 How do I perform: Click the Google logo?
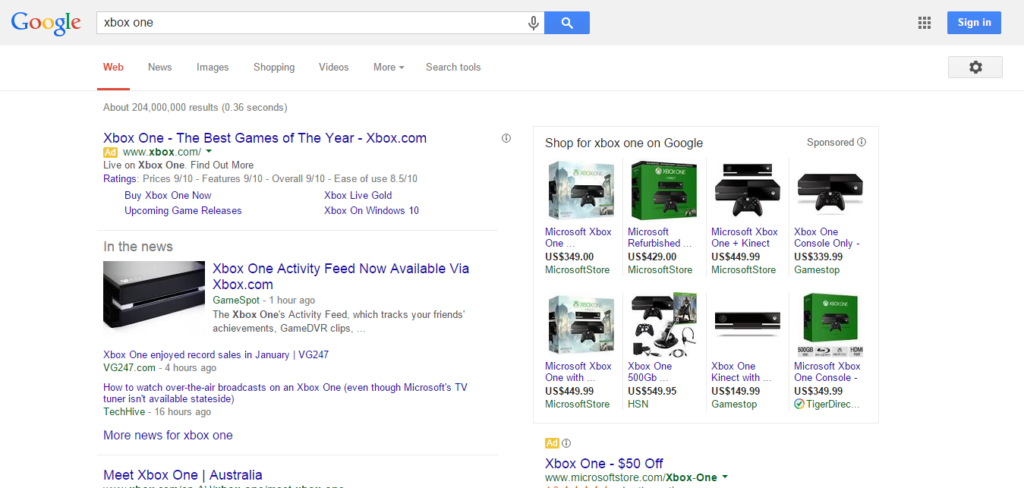[46, 23]
